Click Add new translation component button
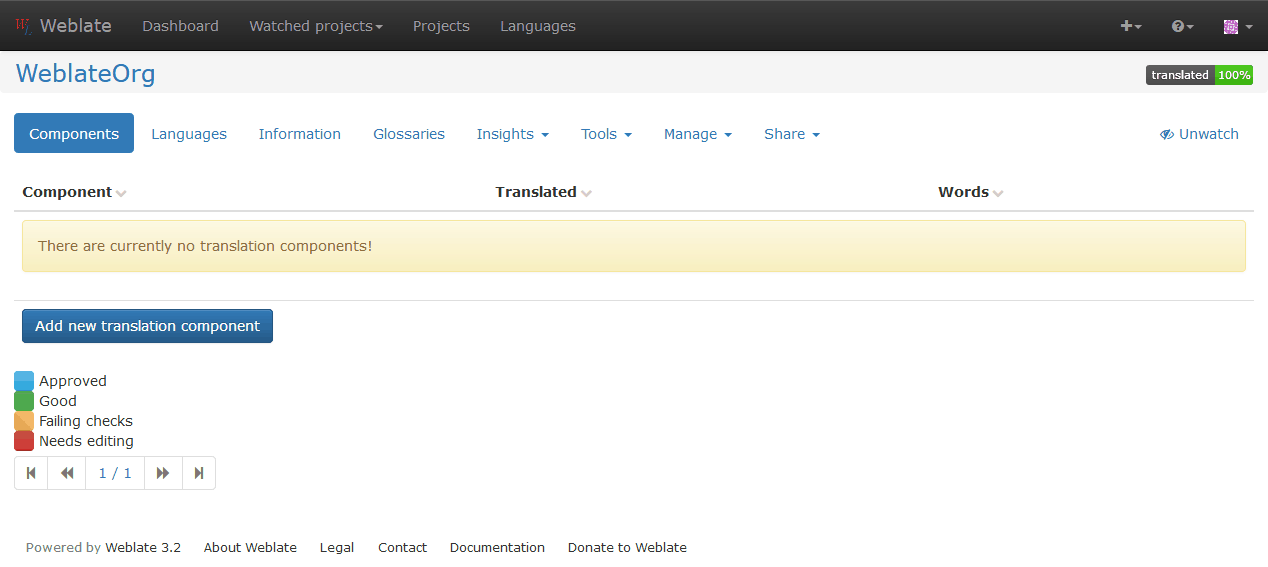The width and height of the screenshot is (1268, 567). [x=147, y=326]
